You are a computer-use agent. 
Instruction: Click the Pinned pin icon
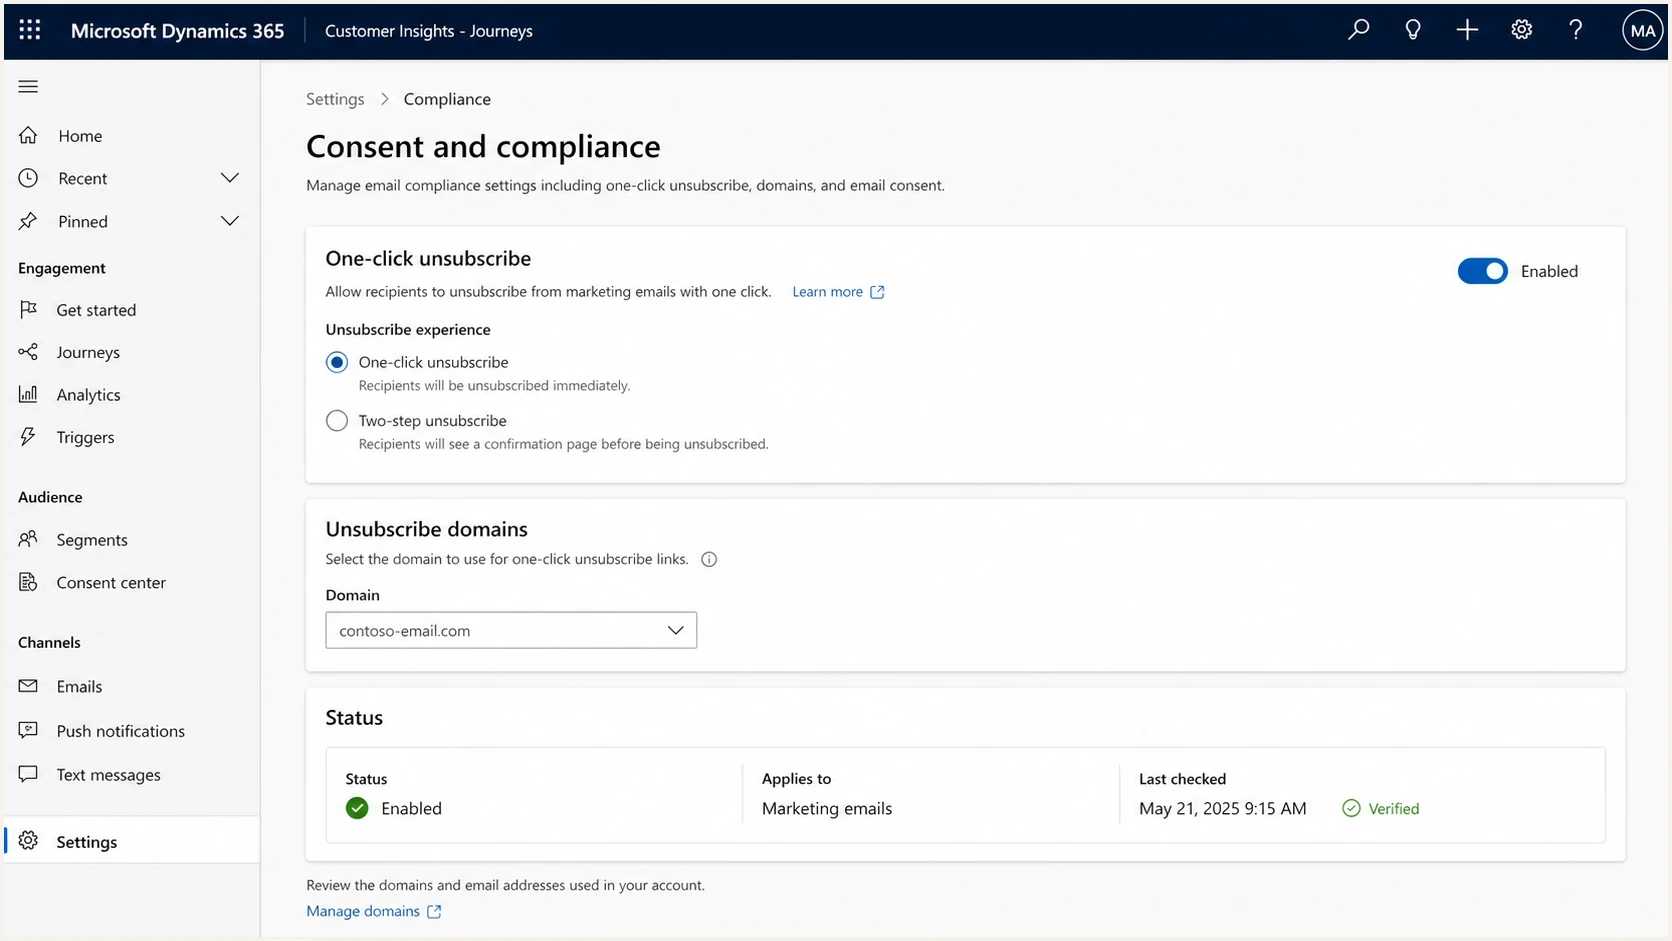click(28, 221)
